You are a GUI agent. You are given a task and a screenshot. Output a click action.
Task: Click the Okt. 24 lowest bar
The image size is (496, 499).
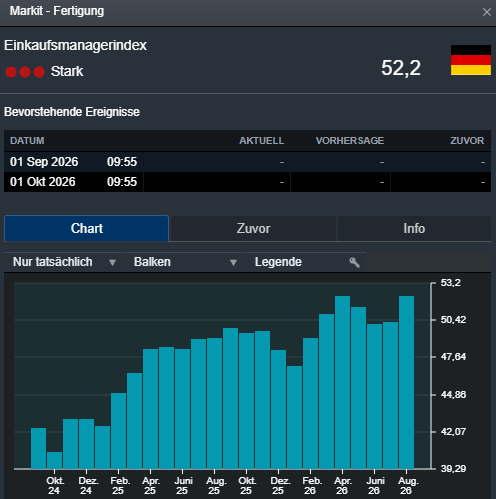point(54,460)
